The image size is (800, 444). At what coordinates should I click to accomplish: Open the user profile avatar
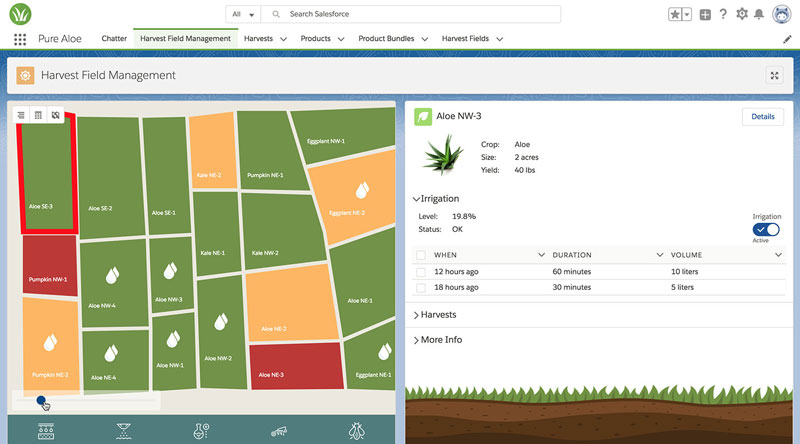[x=782, y=14]
